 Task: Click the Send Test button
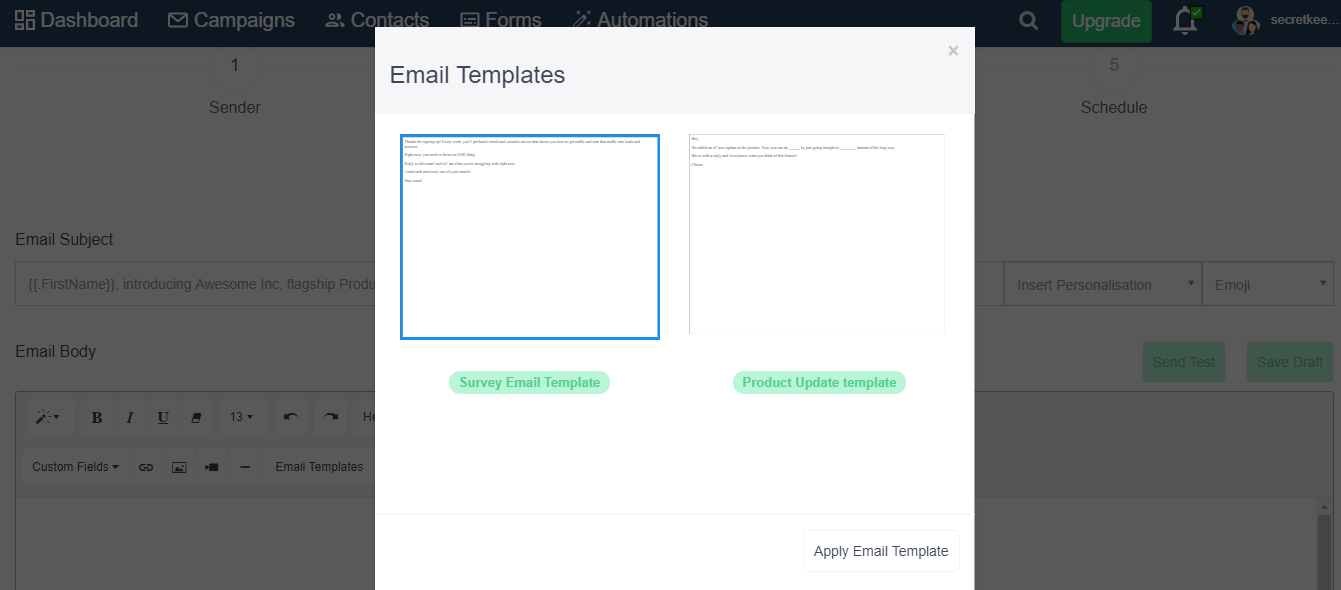[x=1184, y=362]
